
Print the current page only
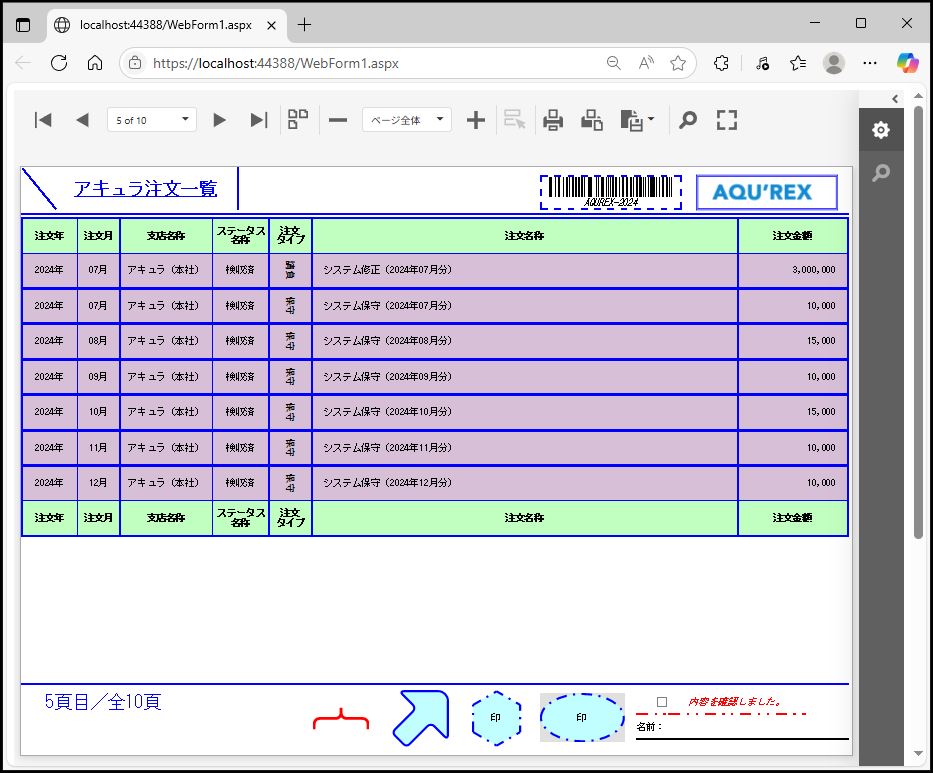592,120
